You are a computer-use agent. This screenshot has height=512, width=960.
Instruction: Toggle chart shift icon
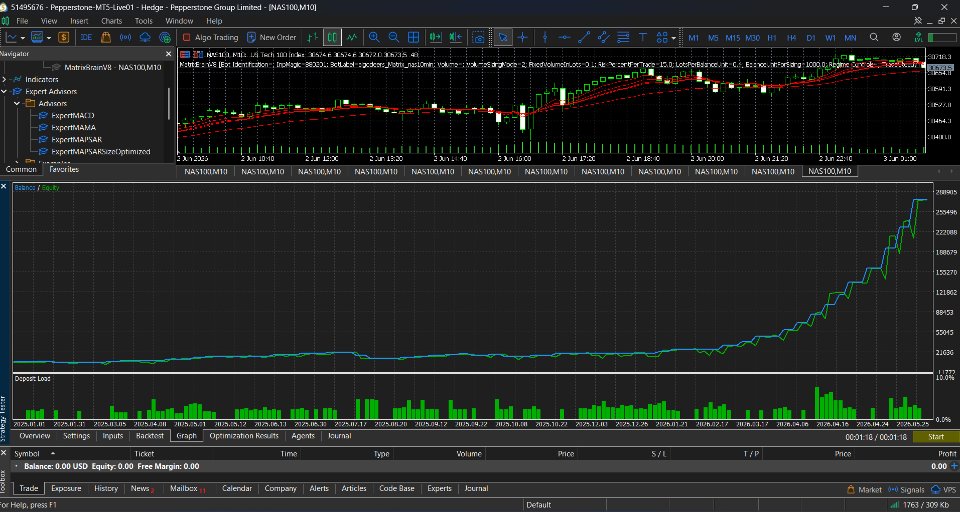tap(455, 37)
